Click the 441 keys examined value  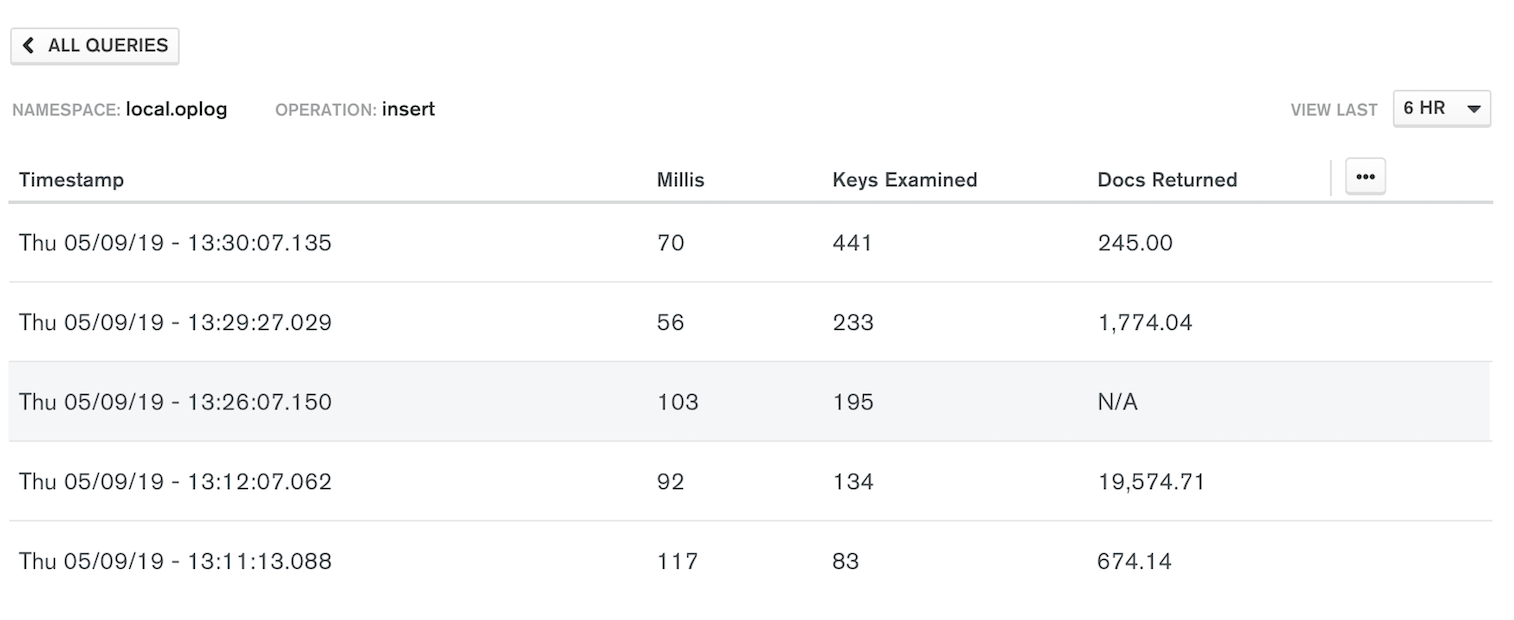pyautogui.click(x=852, y=243)
